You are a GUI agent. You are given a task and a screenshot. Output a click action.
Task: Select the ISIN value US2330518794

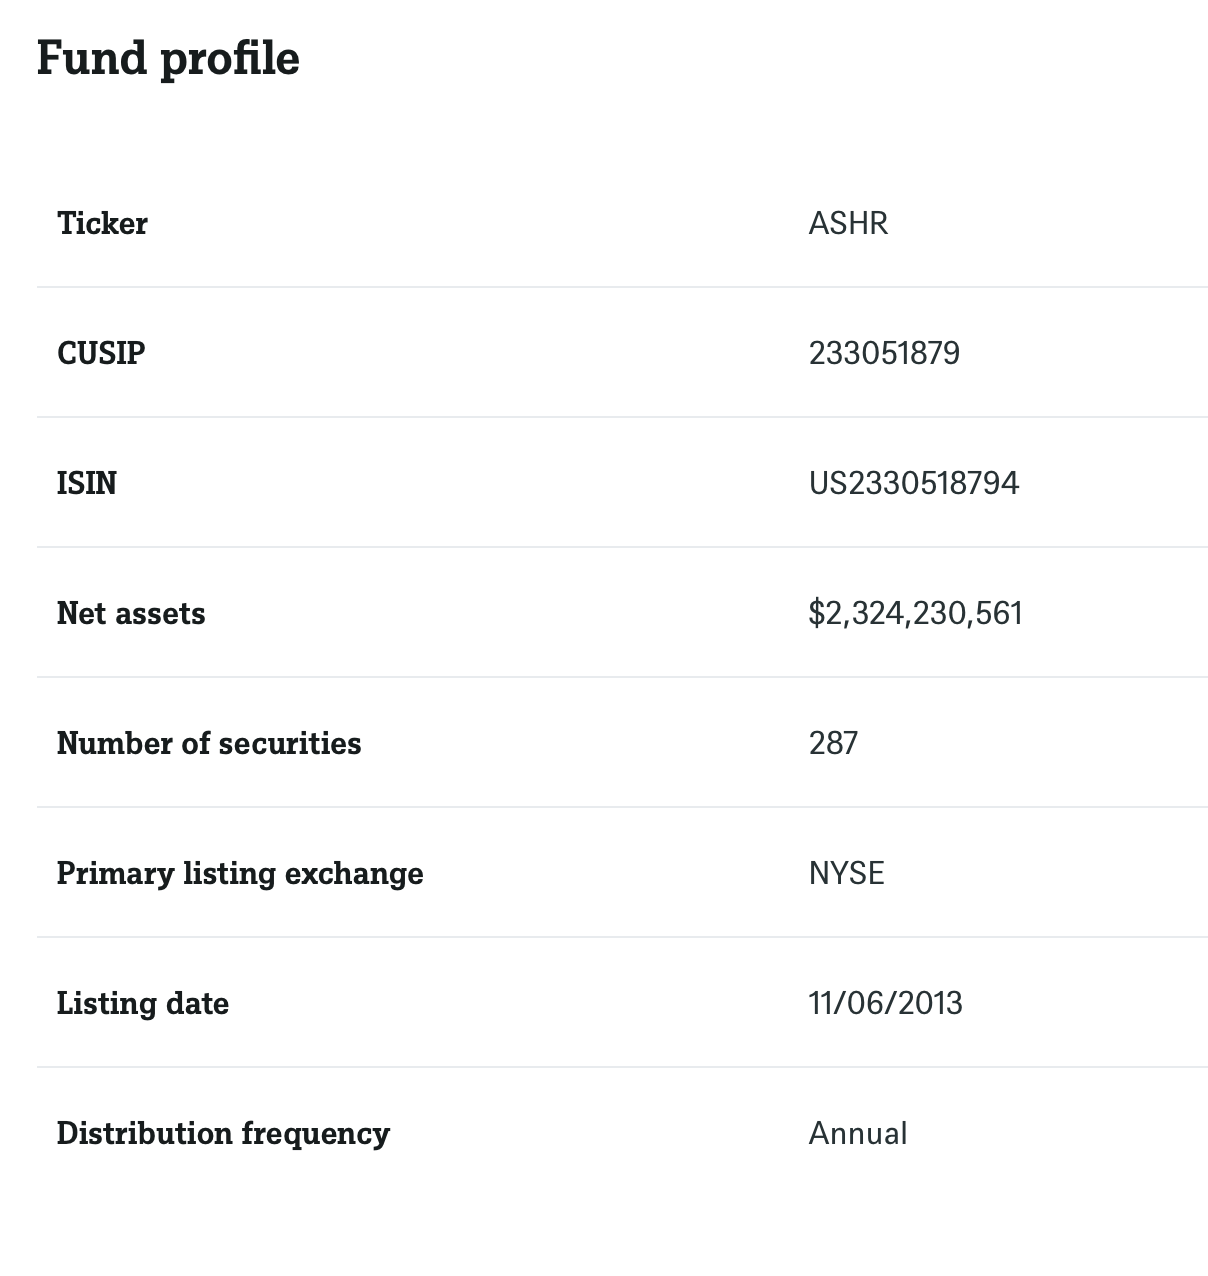point(914,483)
